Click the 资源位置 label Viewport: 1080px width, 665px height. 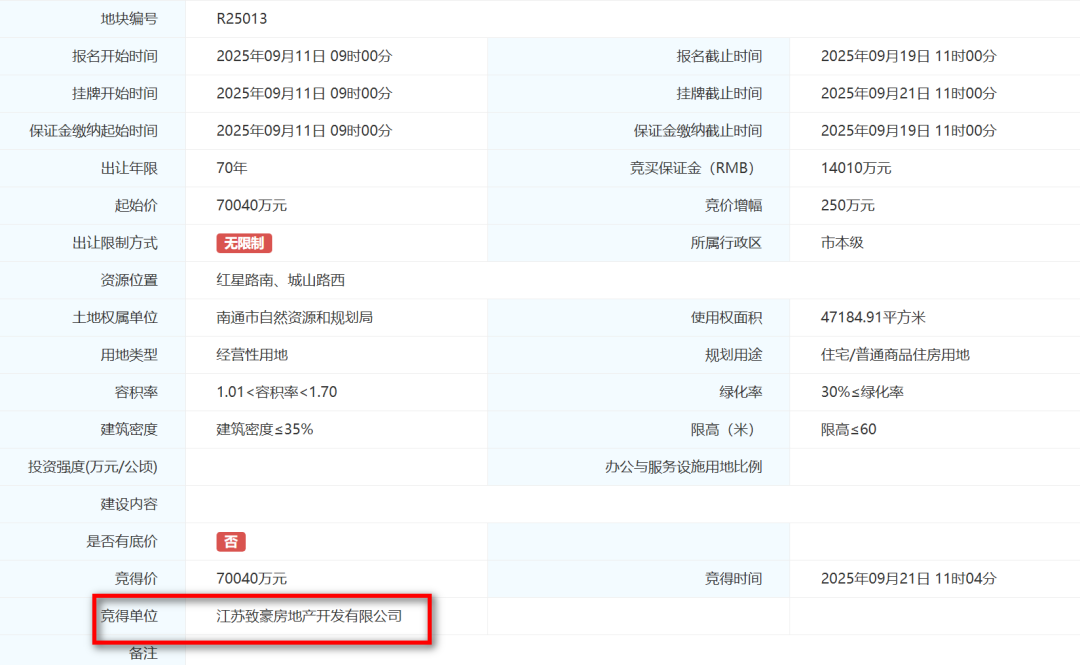point(129,280)
